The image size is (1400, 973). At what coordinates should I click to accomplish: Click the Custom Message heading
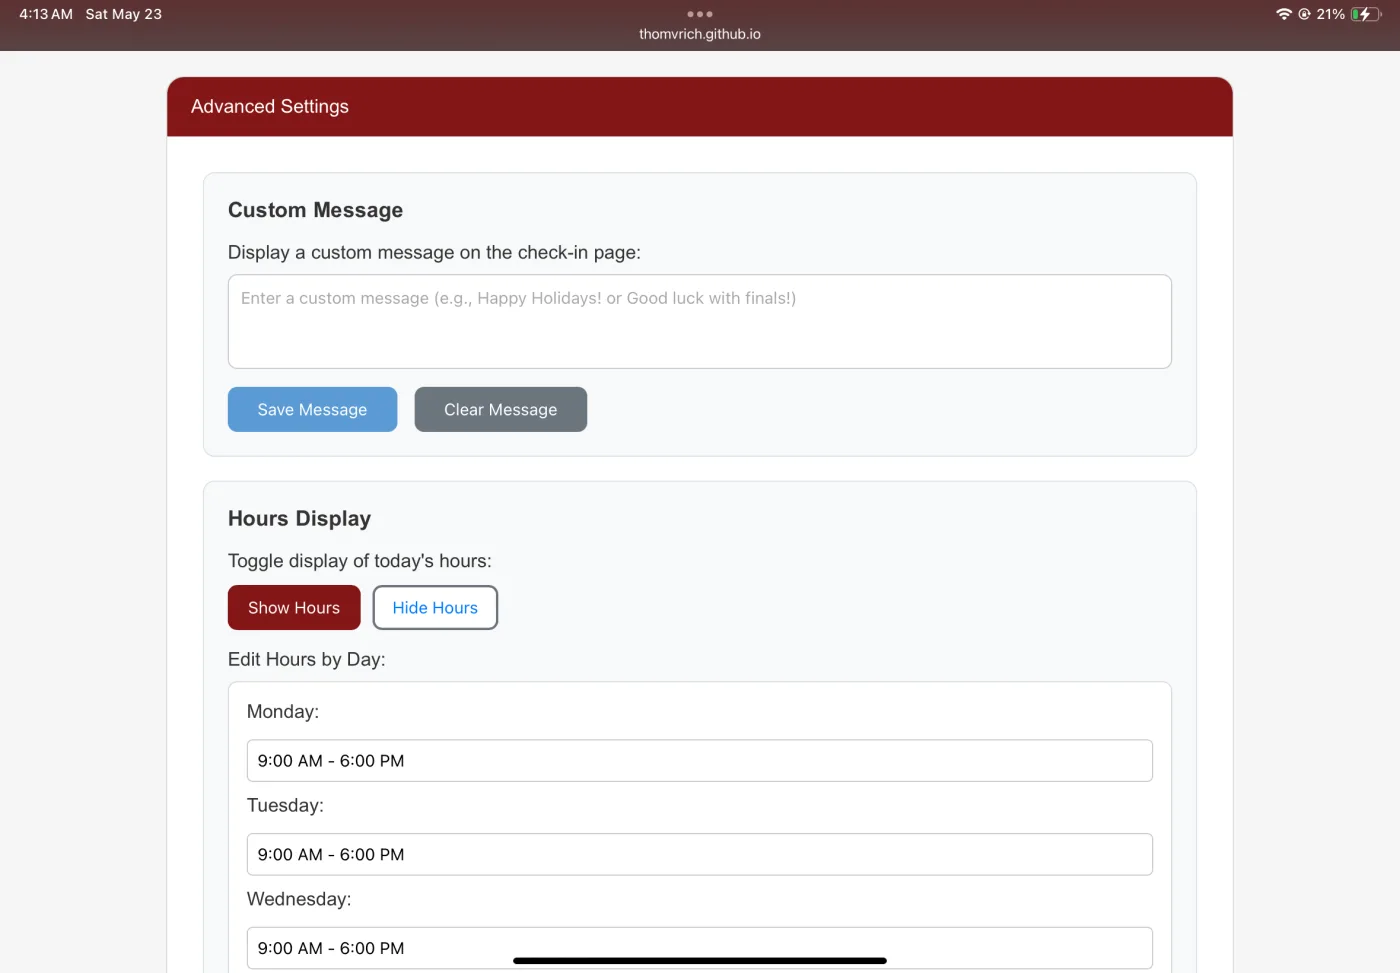point(316,210)
